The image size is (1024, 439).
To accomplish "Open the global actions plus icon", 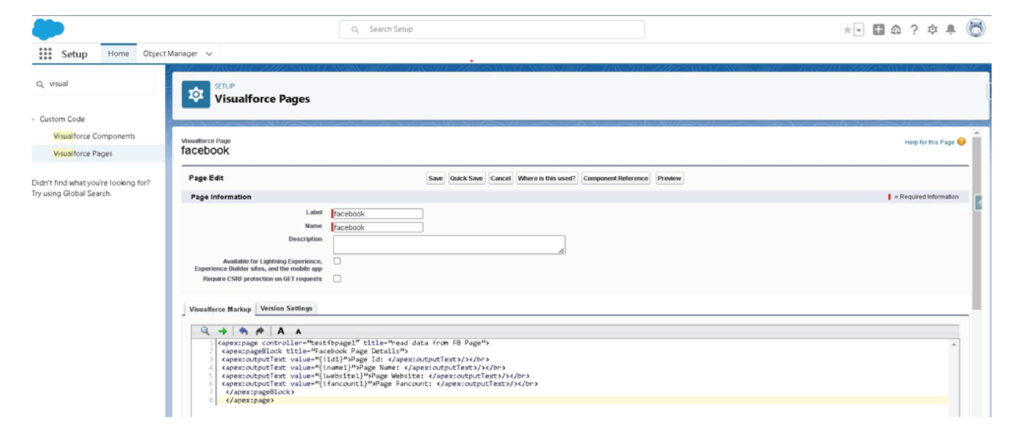I will 879,29.
